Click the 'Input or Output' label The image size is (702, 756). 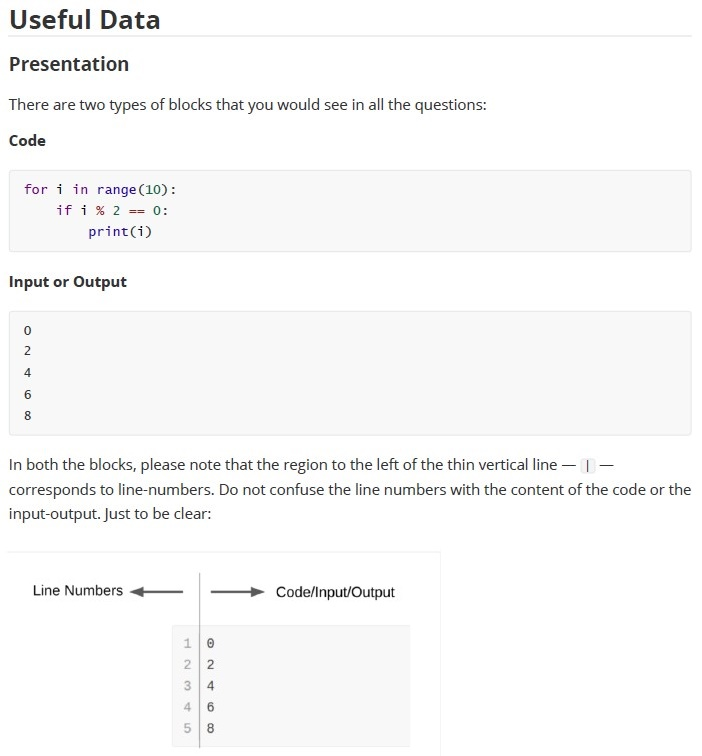click(x=68, y=282)
